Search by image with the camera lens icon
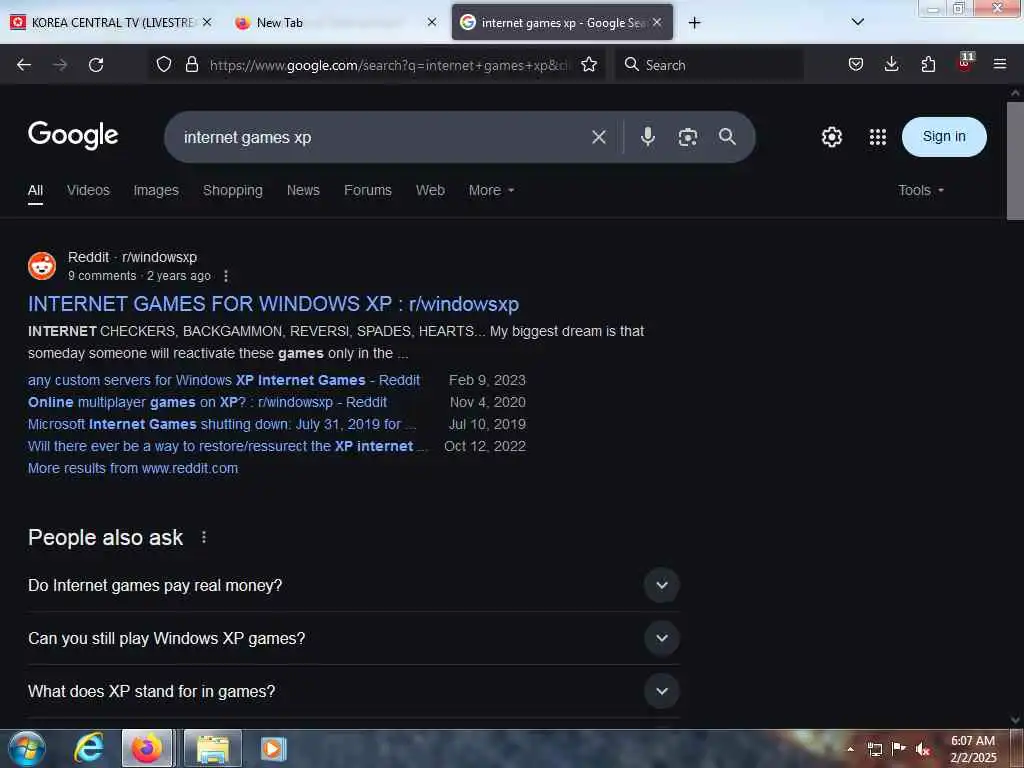1024x768 pixels. (x=687, y=137)
